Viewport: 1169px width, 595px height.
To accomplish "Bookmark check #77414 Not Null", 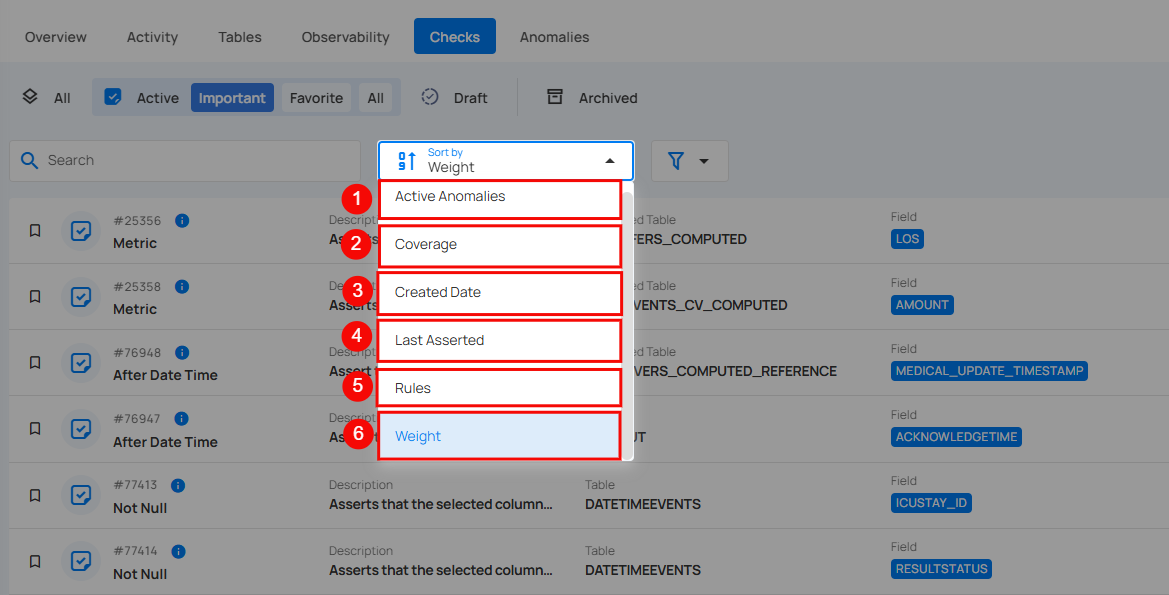I will pyautogui.click(x=34, y=561).
